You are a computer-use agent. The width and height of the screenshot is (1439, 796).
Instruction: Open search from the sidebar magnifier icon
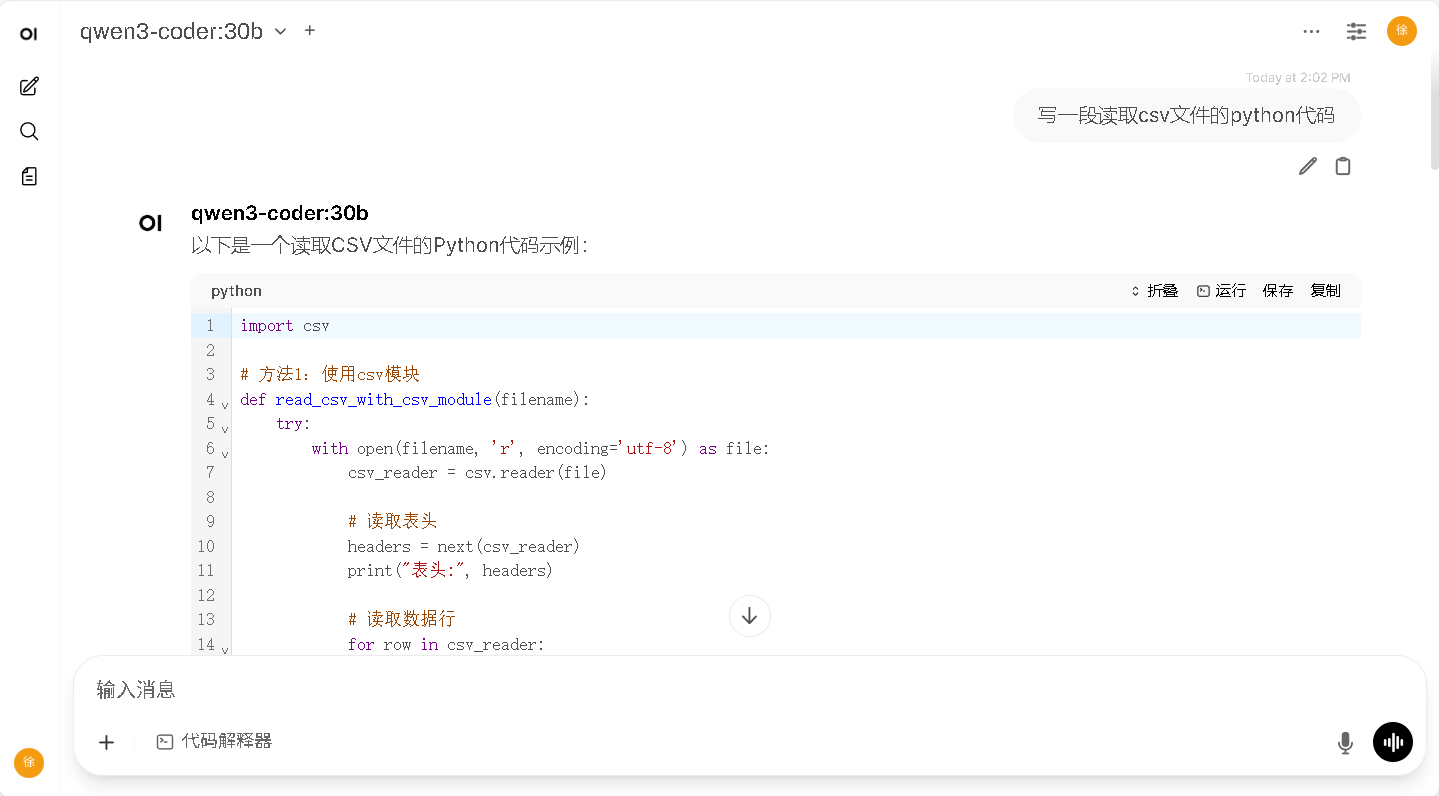pyautogui.click(x=29, y=132)
